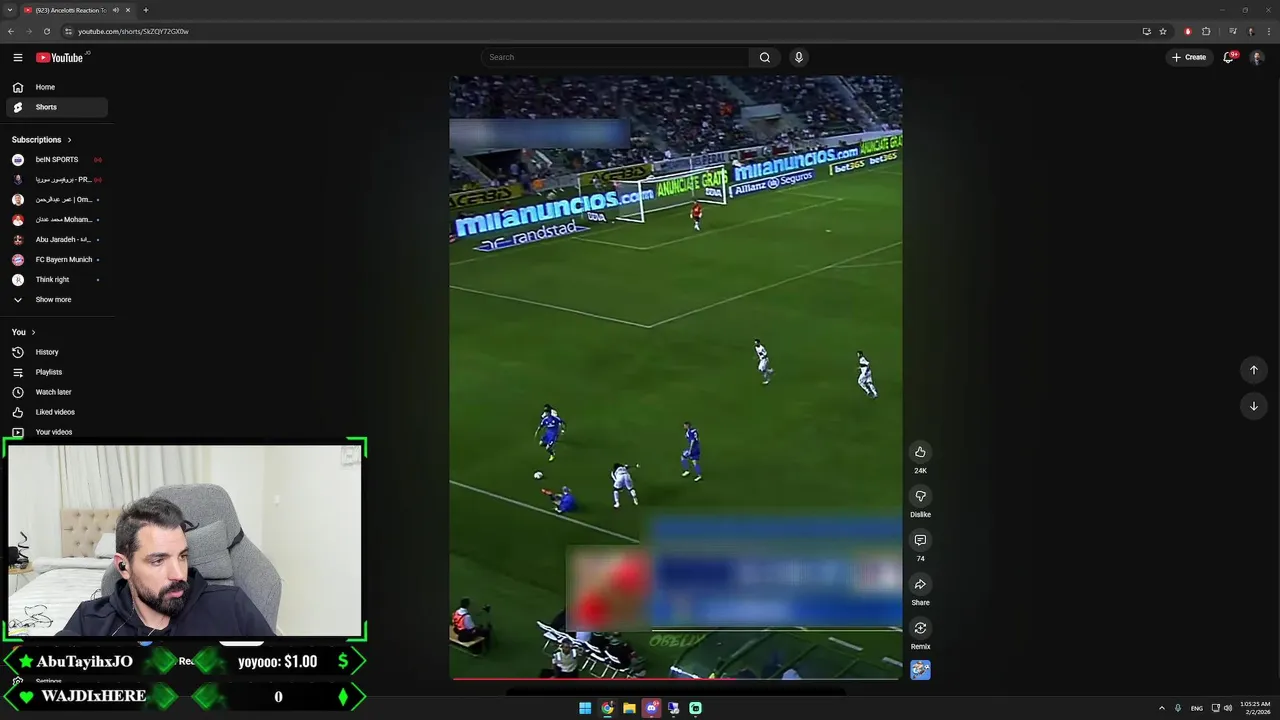Open YouTube account avatar menu
Viewport: 1280px width, 720px height.
click(1257, 57)
